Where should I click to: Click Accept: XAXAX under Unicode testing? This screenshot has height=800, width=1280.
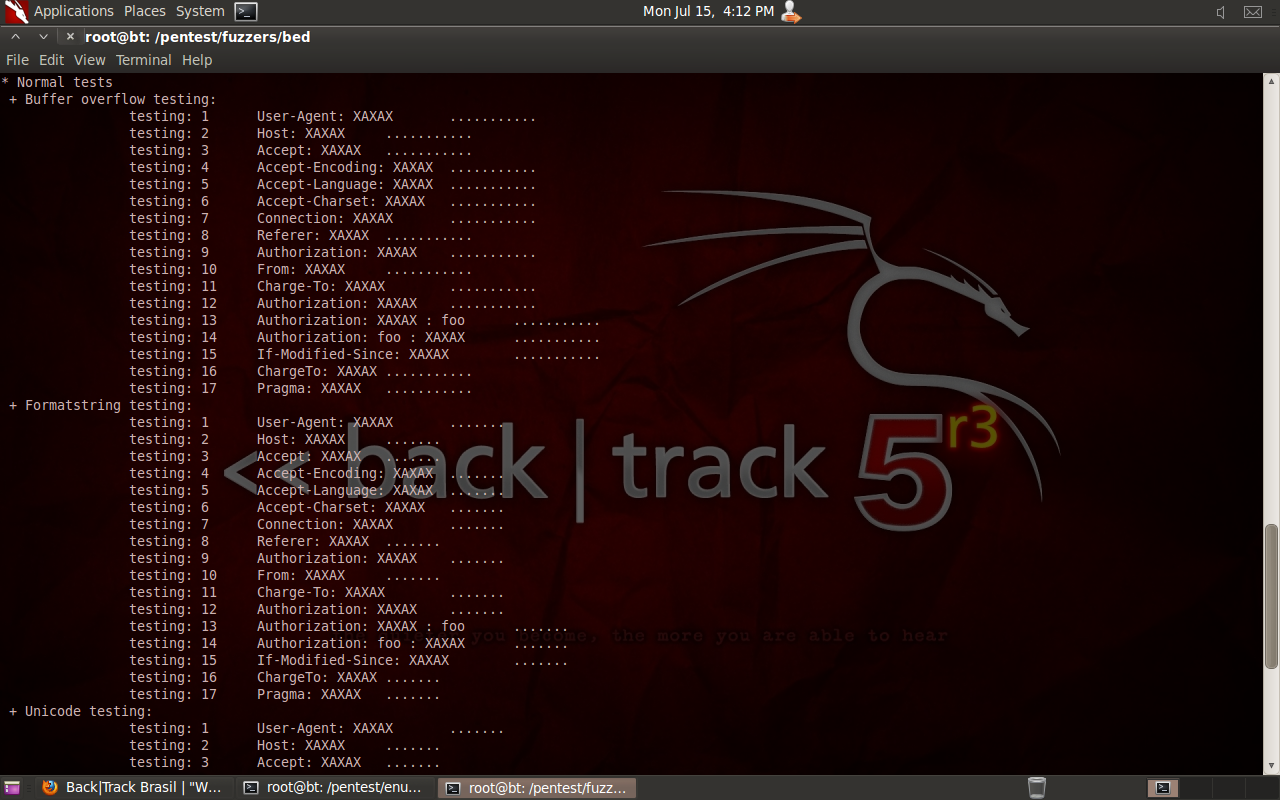[x=309, y=762]
